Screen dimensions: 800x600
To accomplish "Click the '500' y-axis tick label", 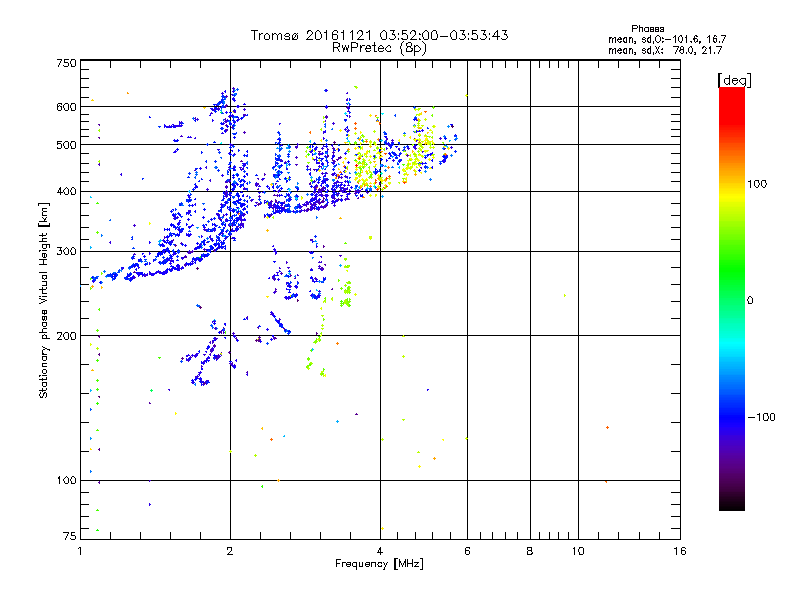I will click(66, 145).
